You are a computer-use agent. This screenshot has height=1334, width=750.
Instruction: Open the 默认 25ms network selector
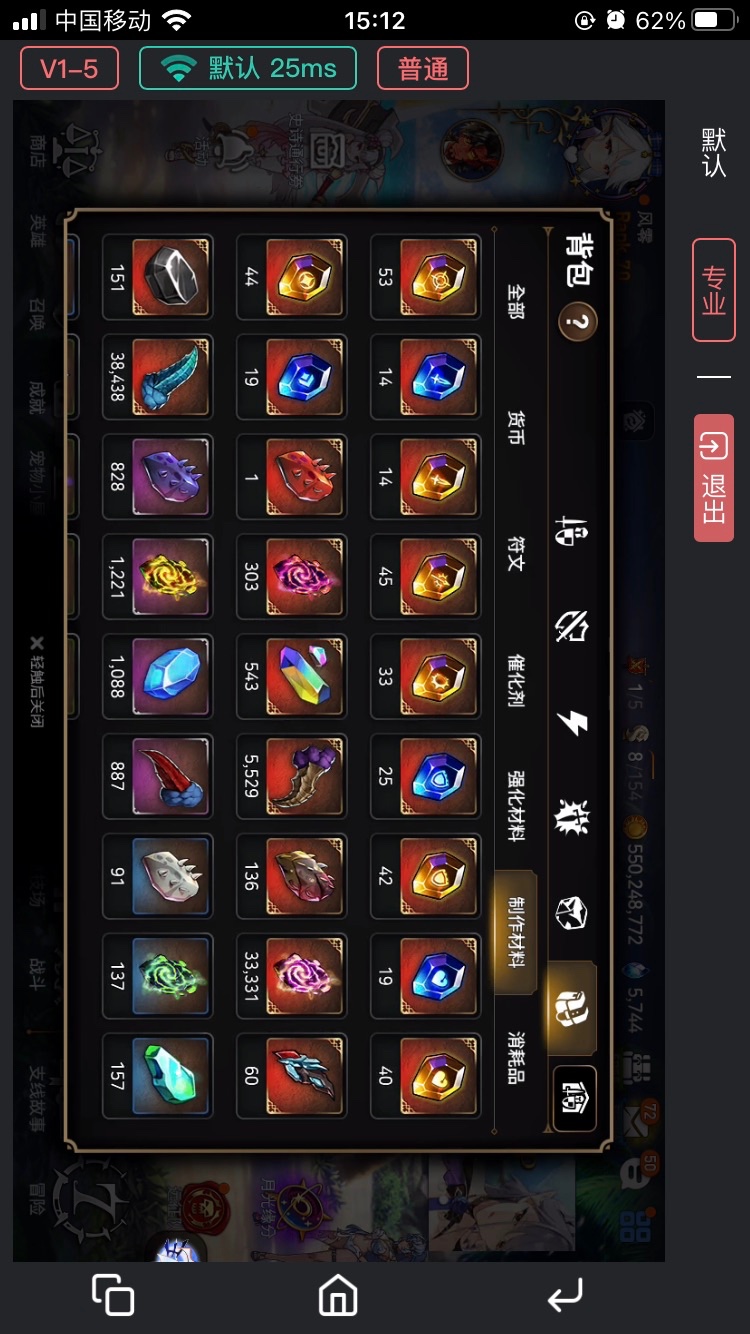point(247,69)
